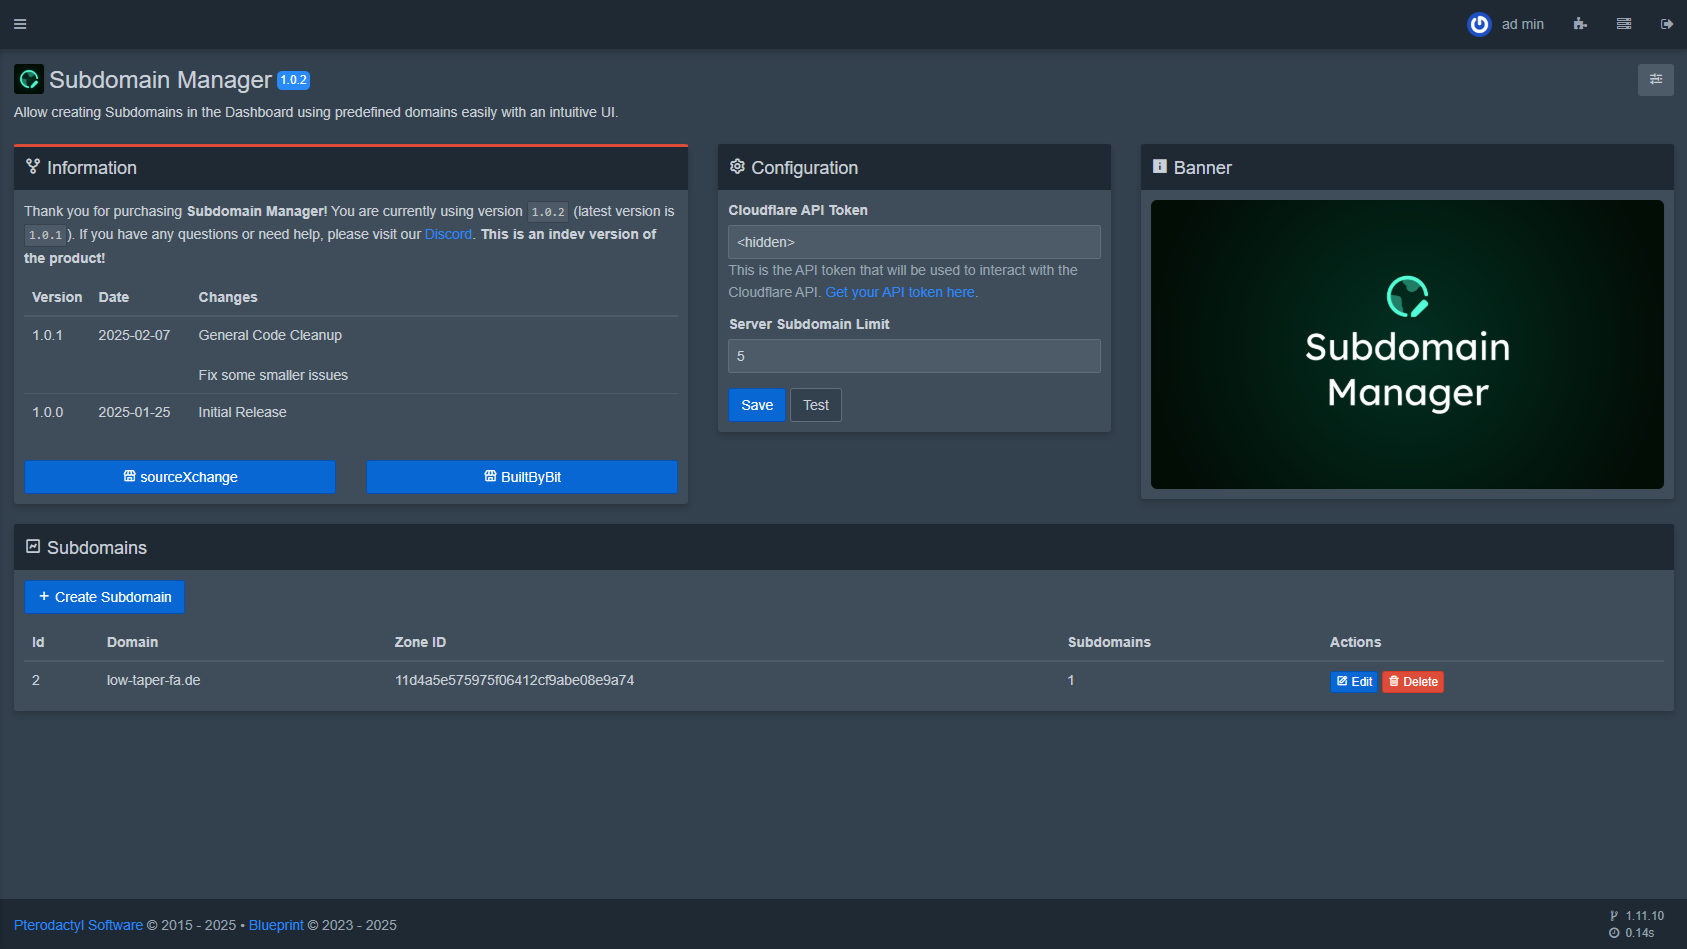This screenshot has height=949, width=1687.
Task: Click the Create Subdomain button
Action: point(105,597)
